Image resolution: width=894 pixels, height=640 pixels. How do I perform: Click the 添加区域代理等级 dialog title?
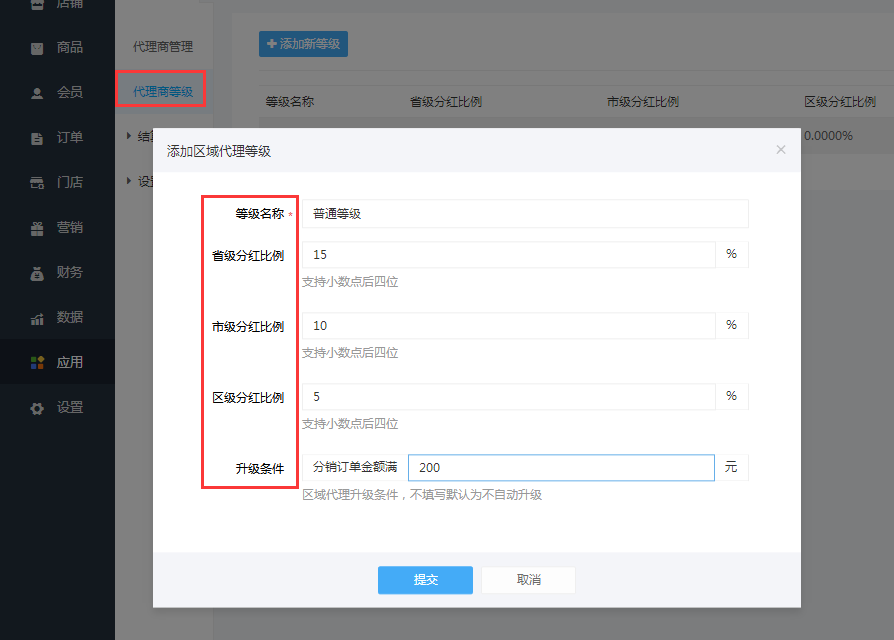(219, 151)
